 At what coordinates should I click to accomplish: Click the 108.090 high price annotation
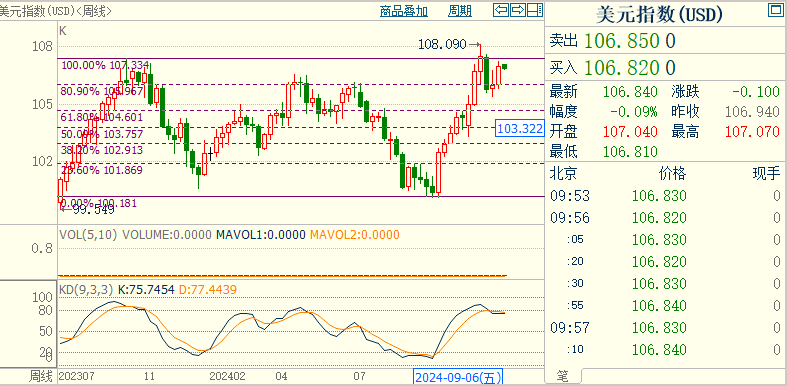pyautogui.click(x=450, y=45)
